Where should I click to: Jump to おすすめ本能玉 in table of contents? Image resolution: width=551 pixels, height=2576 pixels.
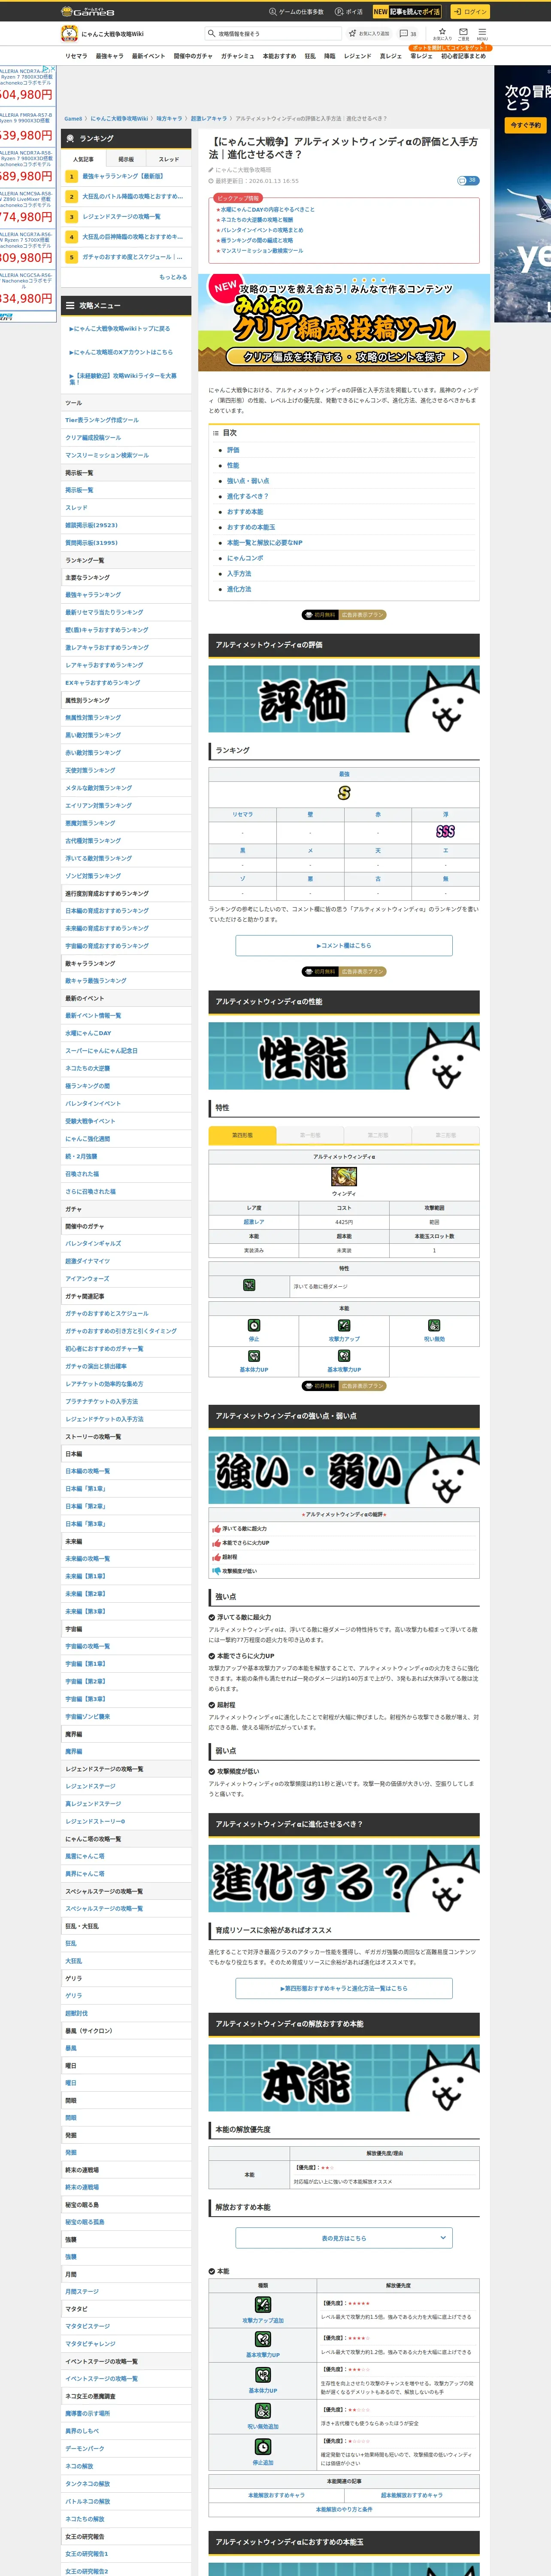[251, 527]
